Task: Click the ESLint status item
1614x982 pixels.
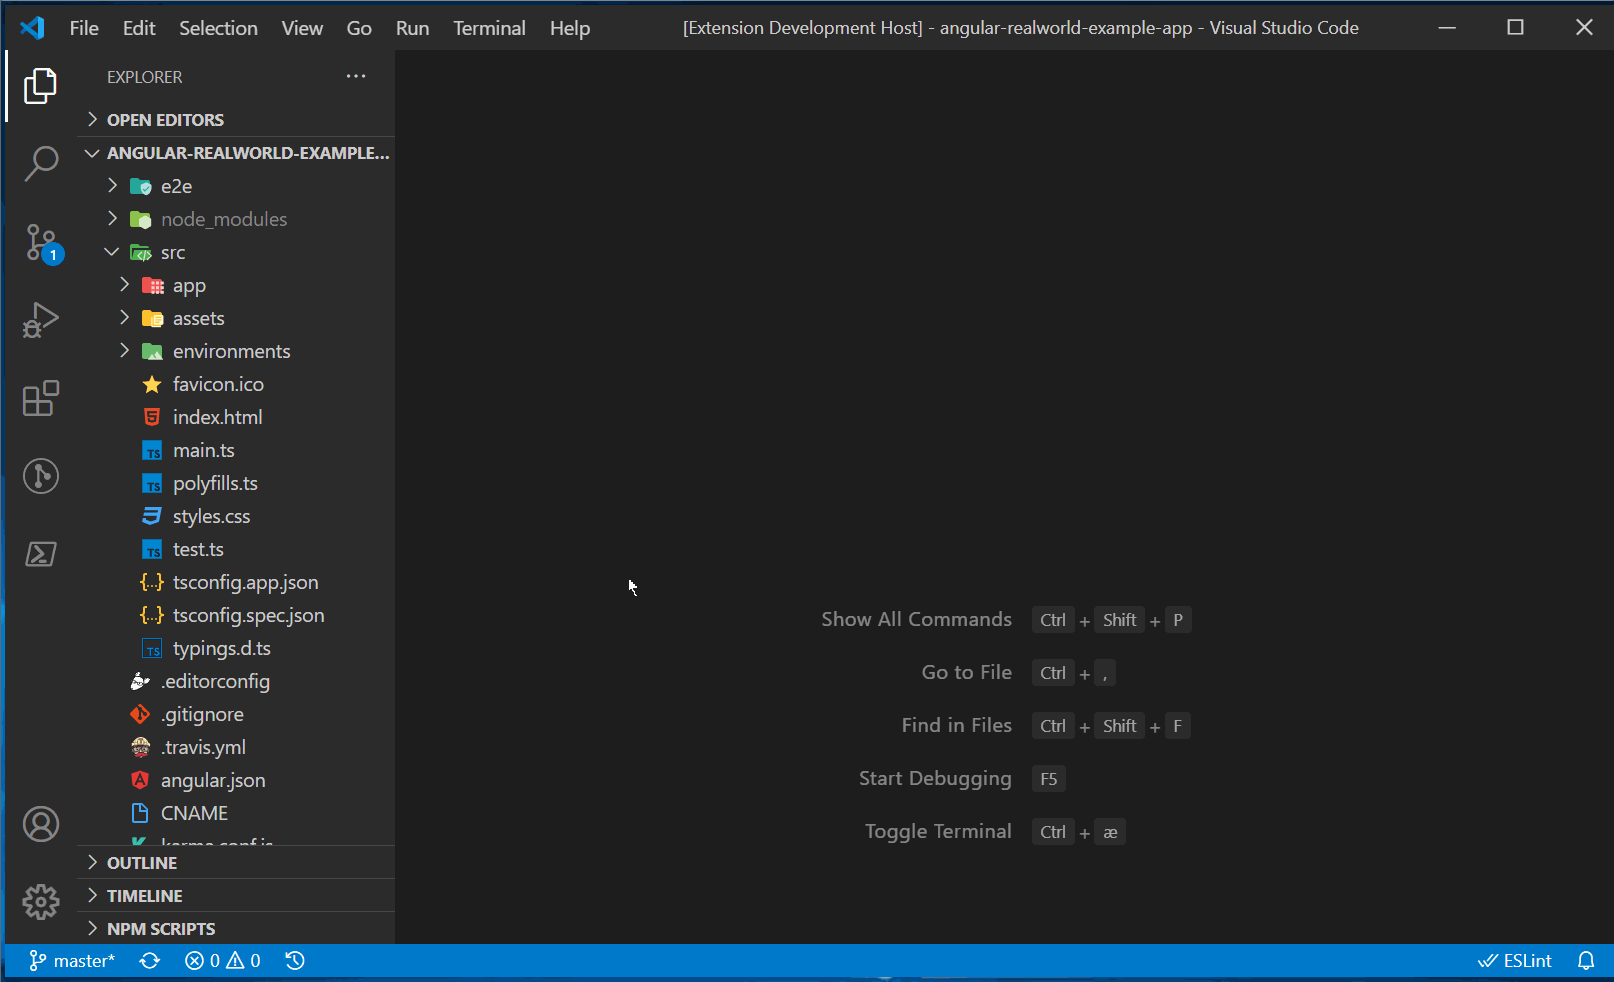Action: (1515, 961)
